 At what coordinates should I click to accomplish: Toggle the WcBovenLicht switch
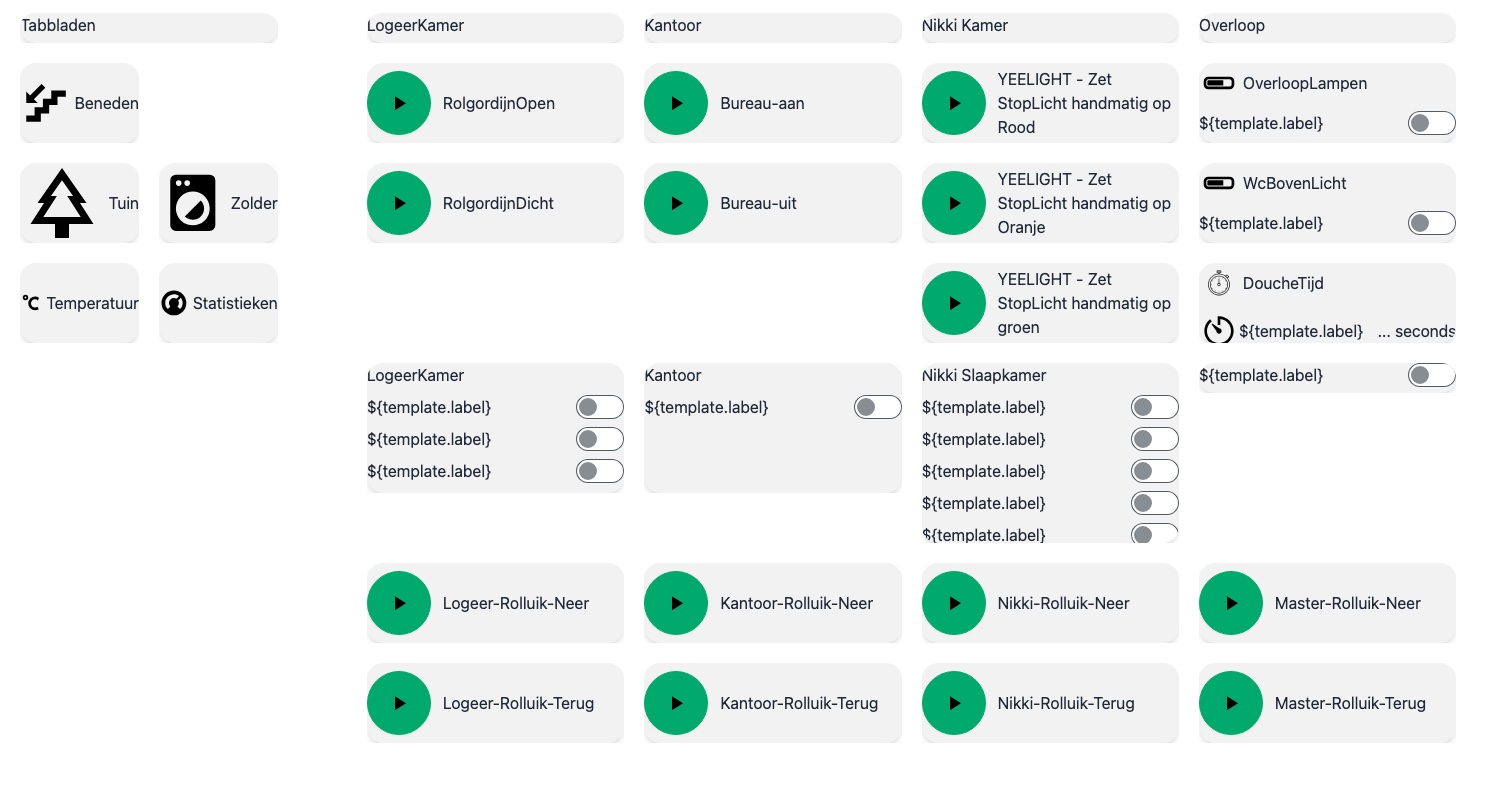tap(1431, 223)
